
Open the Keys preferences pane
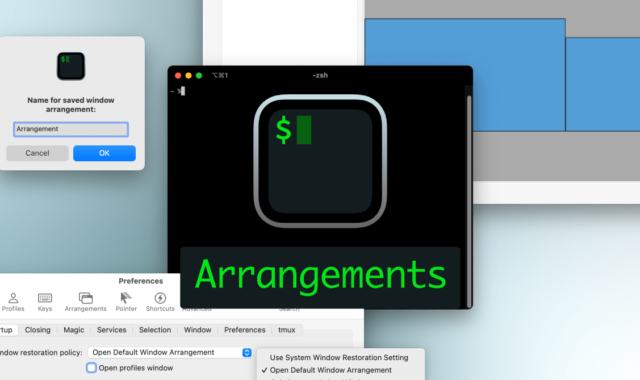[45, 302]
